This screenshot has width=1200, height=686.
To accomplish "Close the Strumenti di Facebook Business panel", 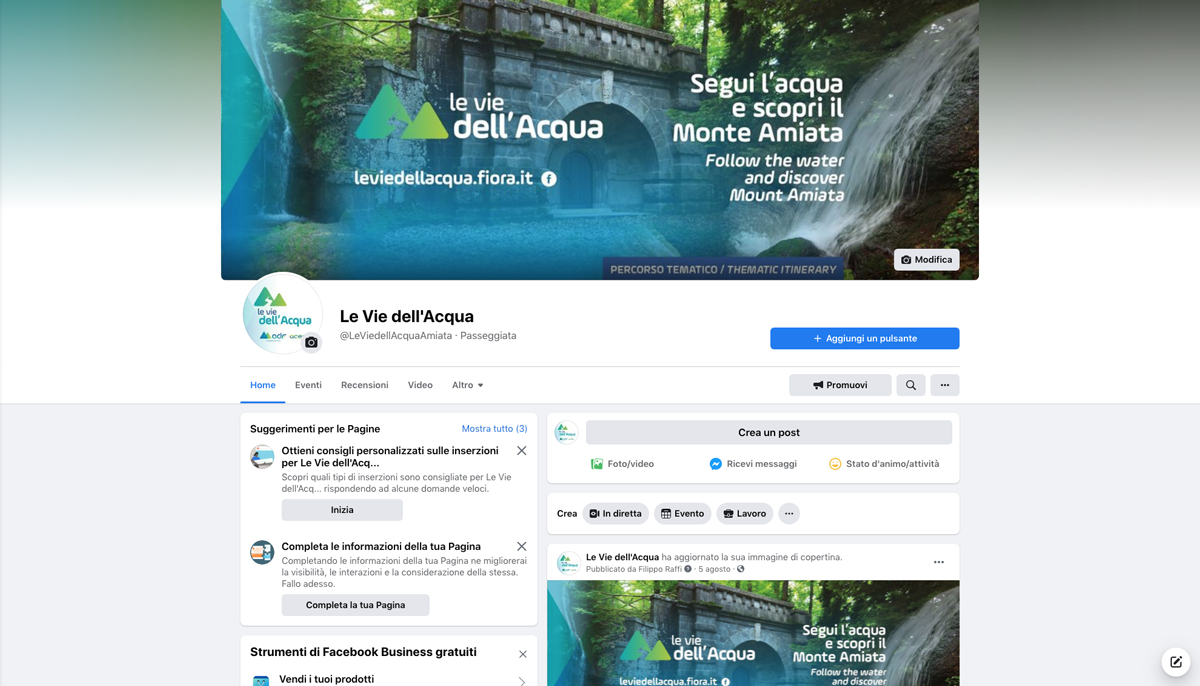I will click(x=523, y=654).
